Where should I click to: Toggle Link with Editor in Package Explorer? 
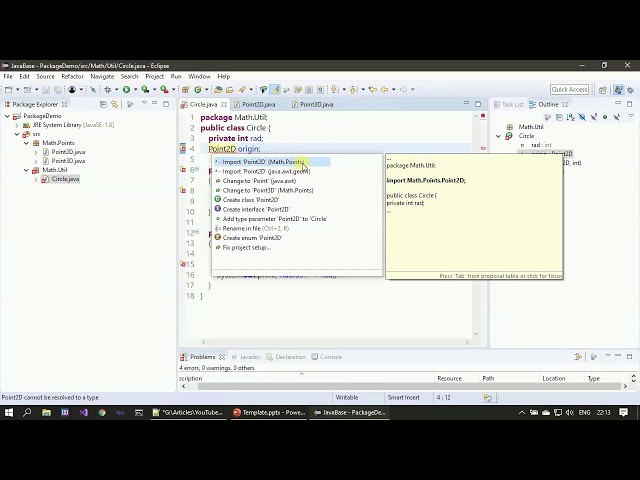point(114,104)
